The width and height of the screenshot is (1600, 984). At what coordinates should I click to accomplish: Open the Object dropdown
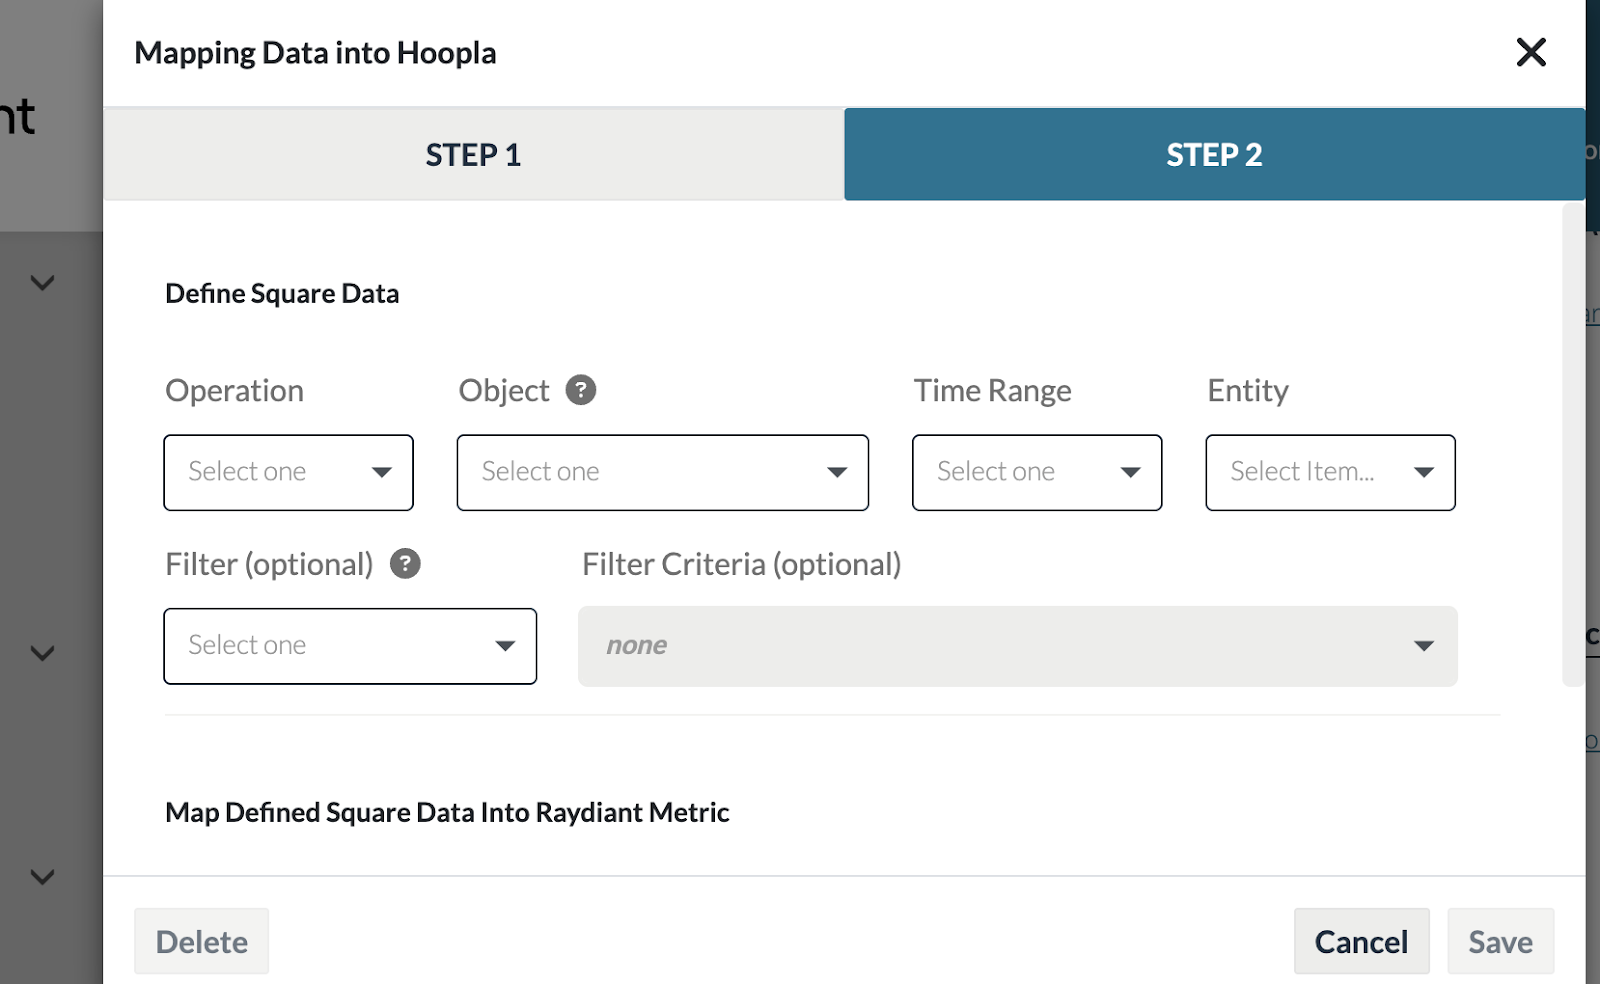[x=663, y=472]
